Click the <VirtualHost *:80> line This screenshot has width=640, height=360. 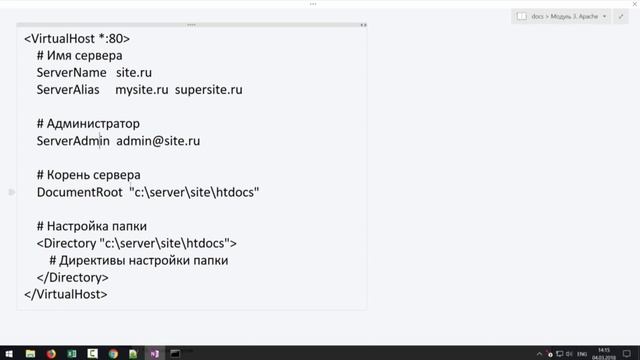(77, 38)
